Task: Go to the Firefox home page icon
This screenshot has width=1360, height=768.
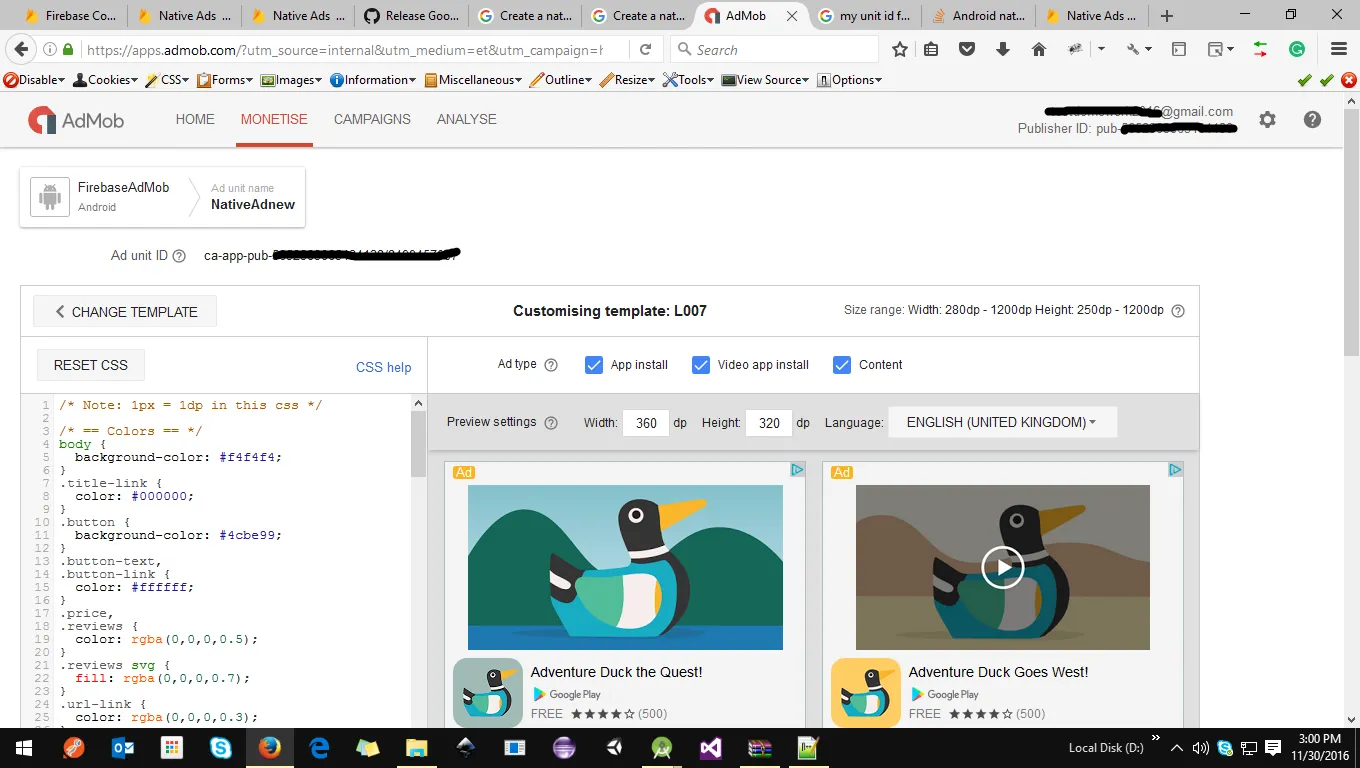Action: (1039, 49)
